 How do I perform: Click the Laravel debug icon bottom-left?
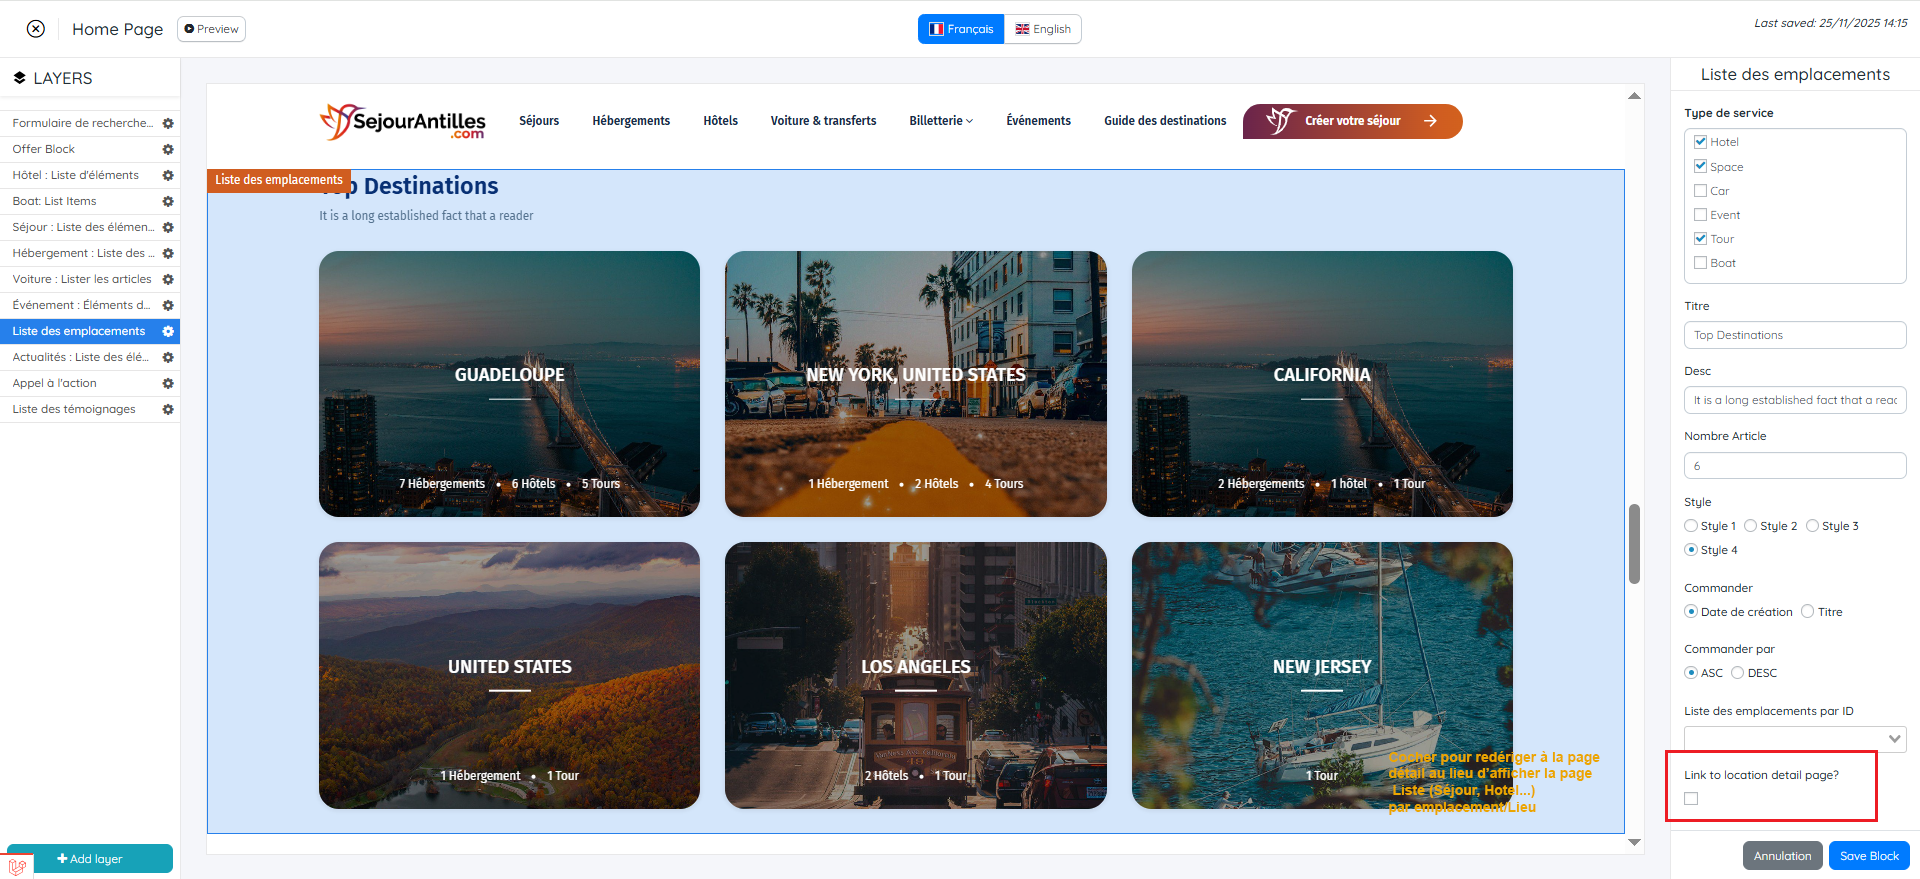tap(17, 866)
